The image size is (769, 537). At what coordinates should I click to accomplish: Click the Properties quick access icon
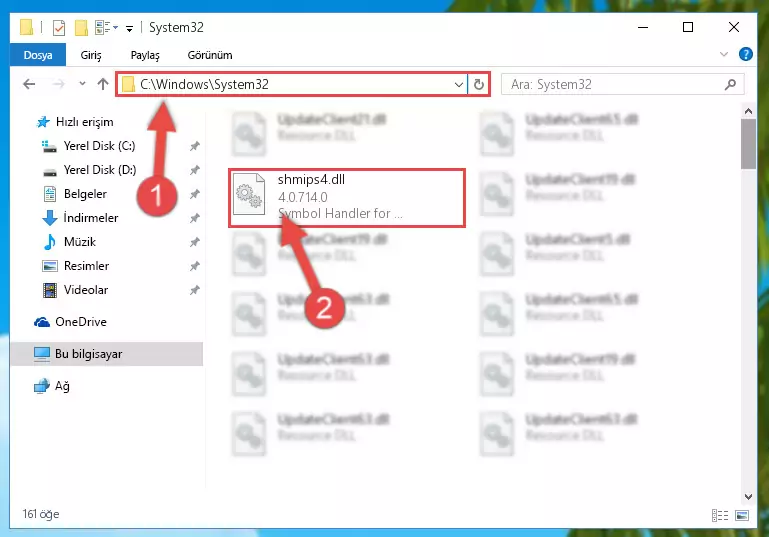59,27
